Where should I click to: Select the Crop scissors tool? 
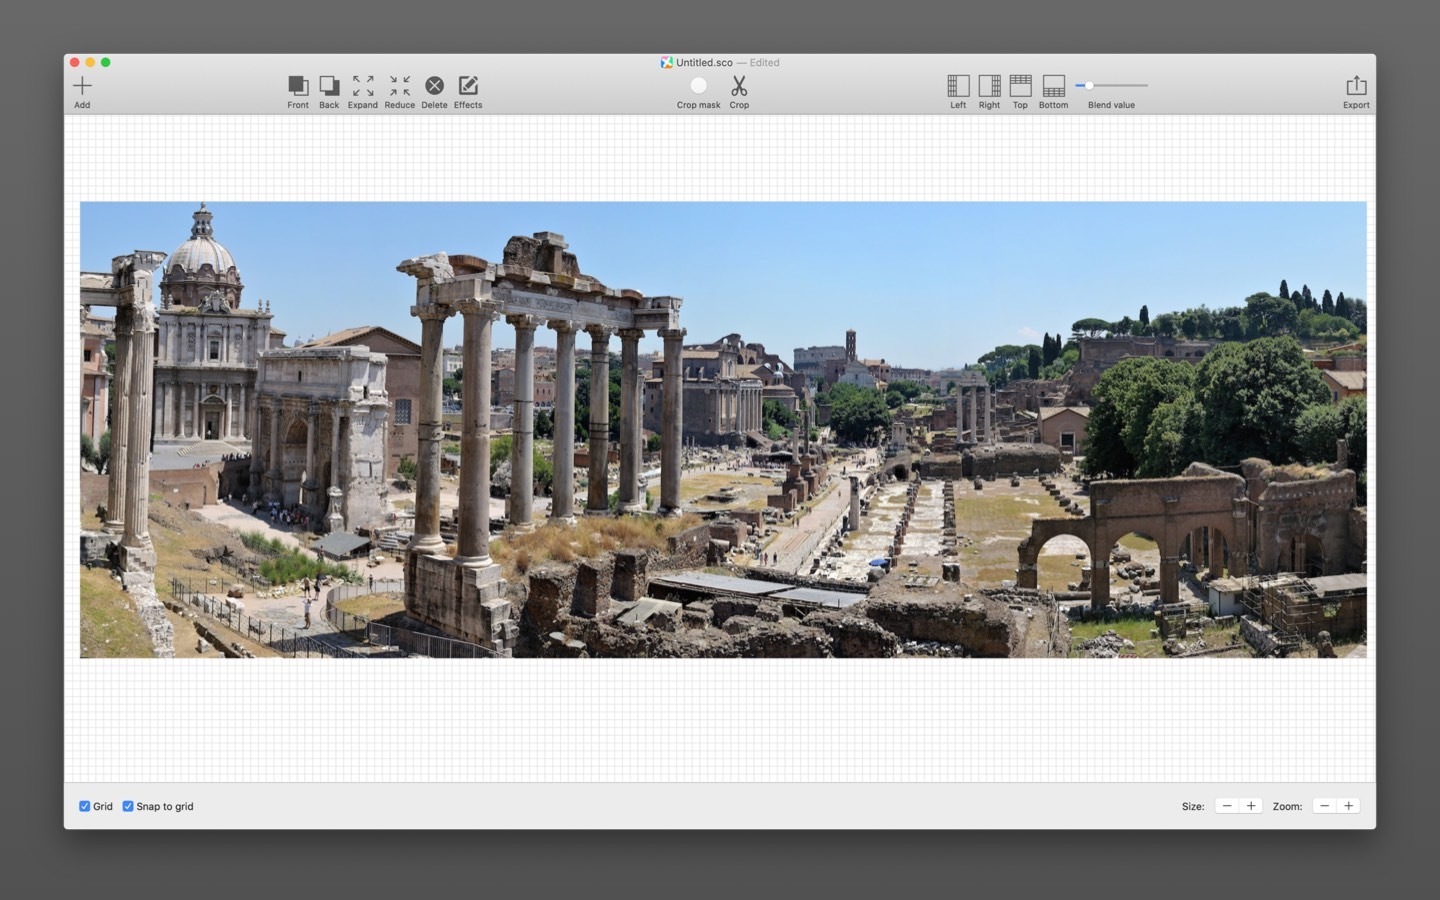tap(739, 86)
